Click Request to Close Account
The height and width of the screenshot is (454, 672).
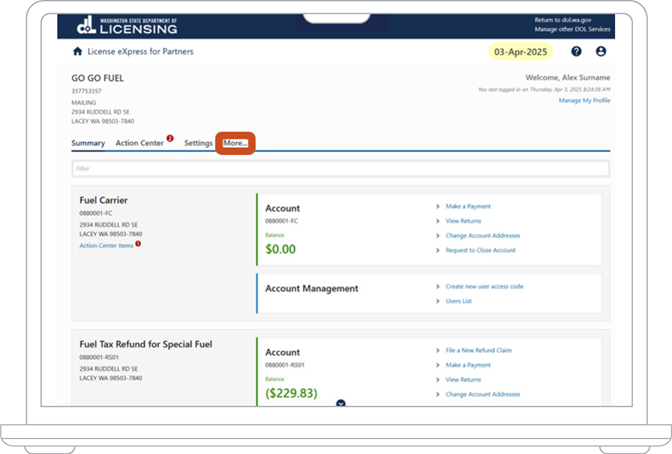[x=480, y=250]
